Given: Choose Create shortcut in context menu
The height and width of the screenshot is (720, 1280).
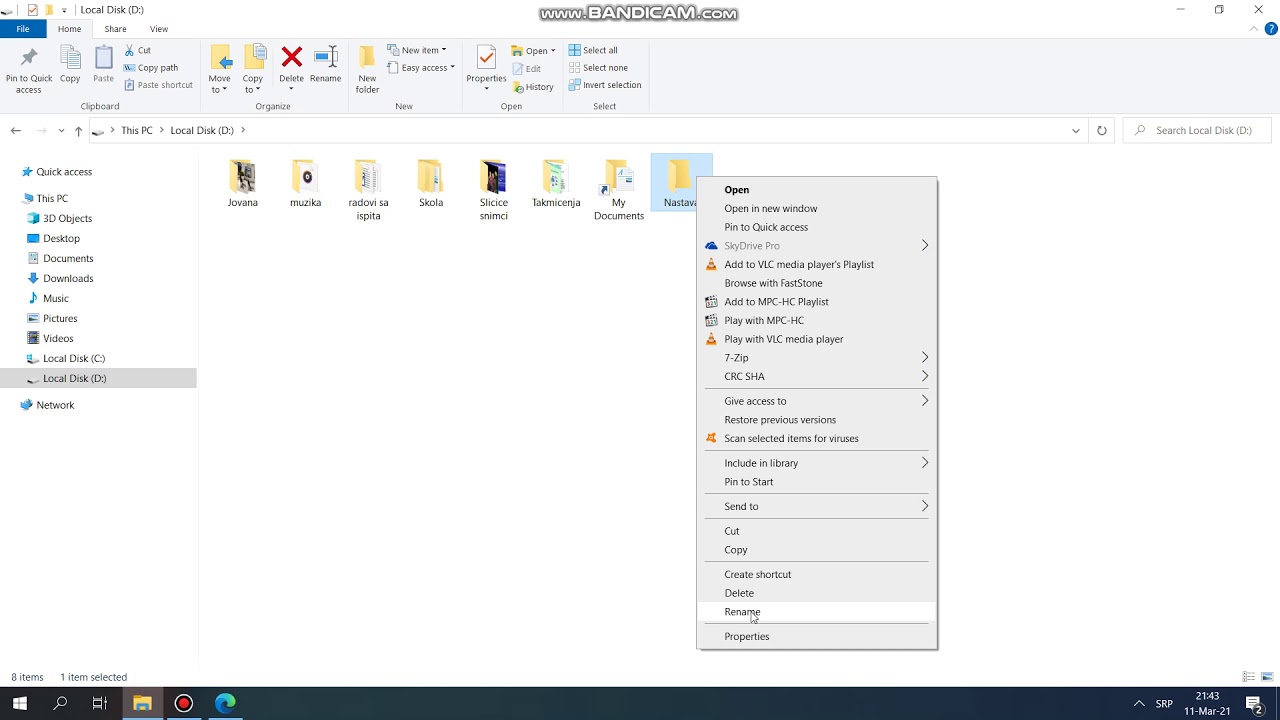Looking at the screenshot, I should tap(817, 574).
